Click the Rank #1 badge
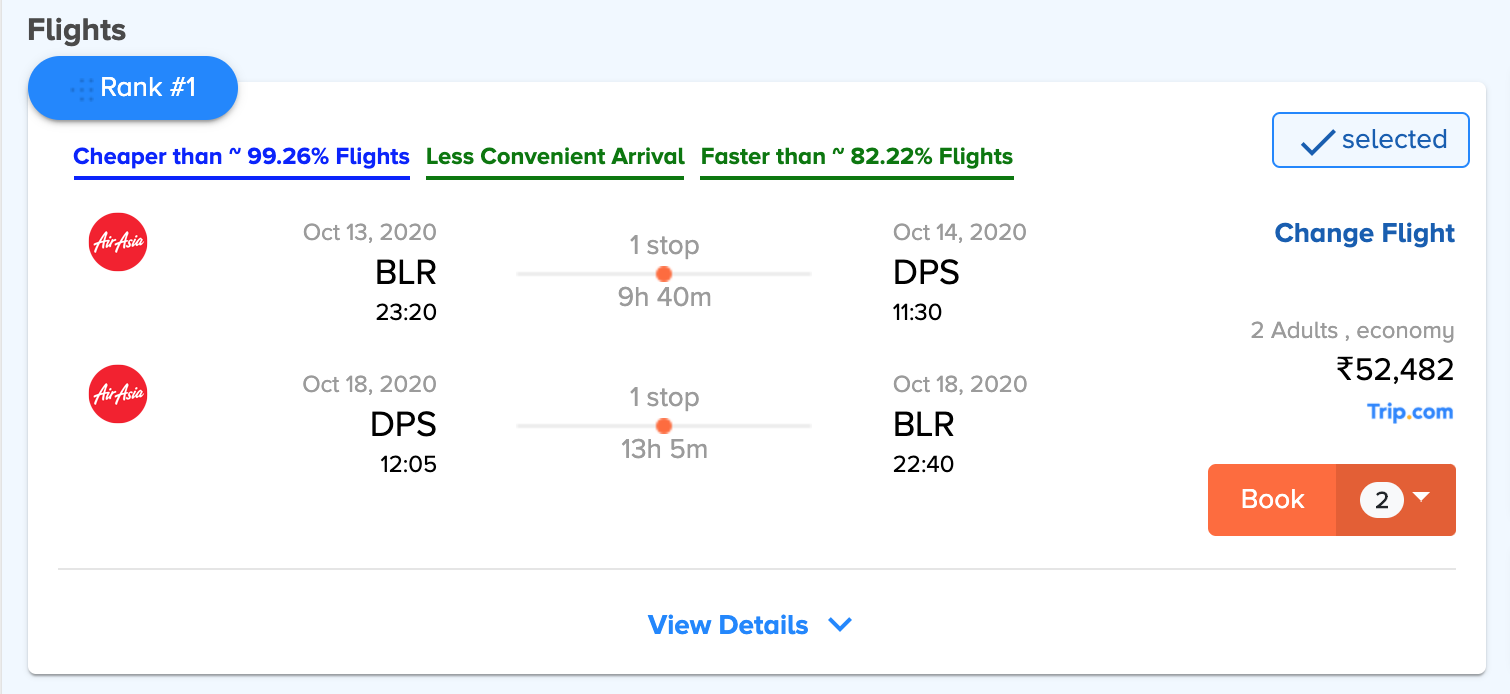Viewport: 1510px width, 694px height. click(x=132, y=88)
